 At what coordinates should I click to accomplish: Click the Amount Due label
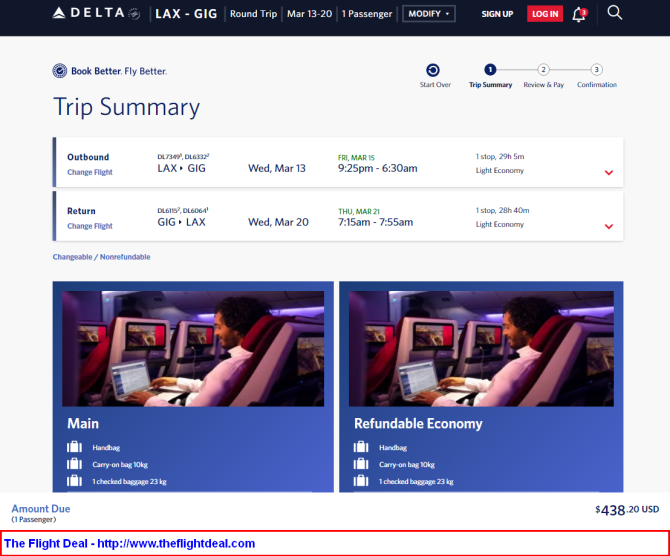[41, 509]
